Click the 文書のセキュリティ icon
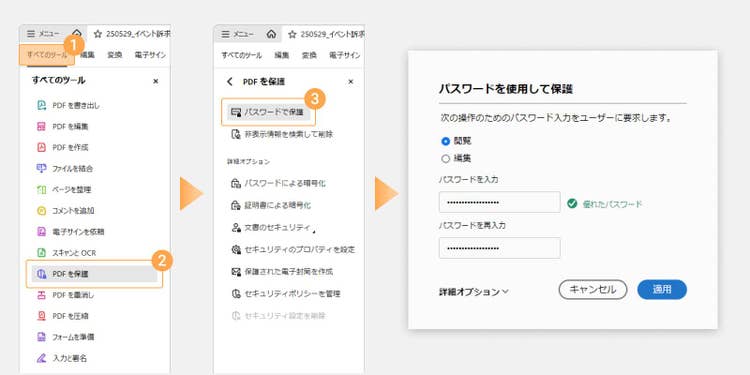Screen dimensions: 750x375 (236, 227)
